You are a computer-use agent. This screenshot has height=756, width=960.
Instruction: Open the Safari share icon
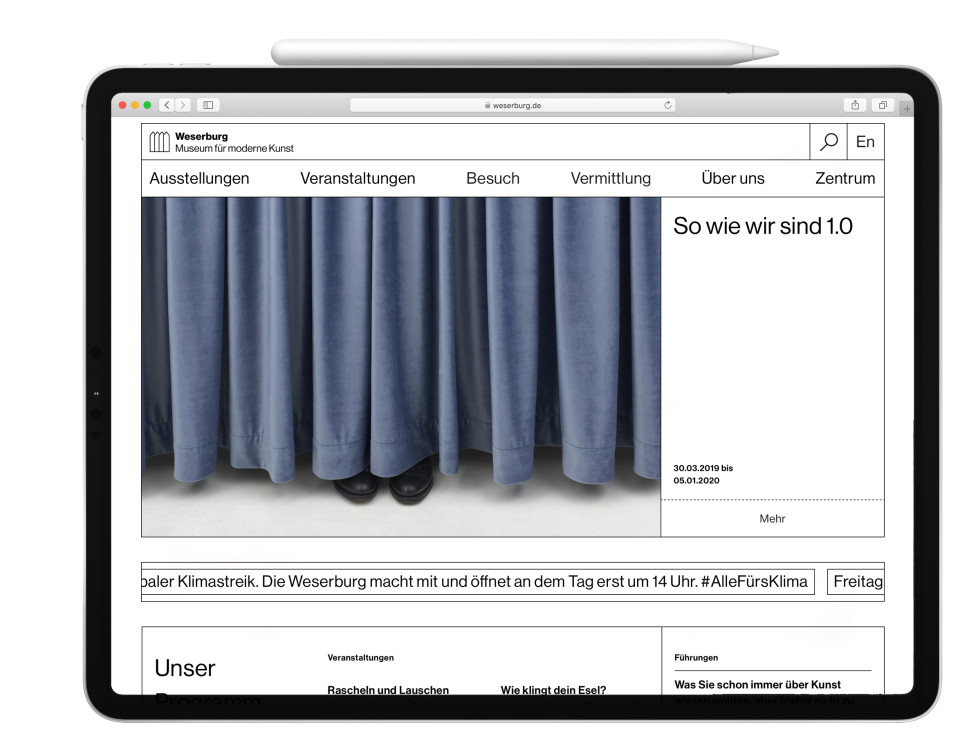coord(857,105)
